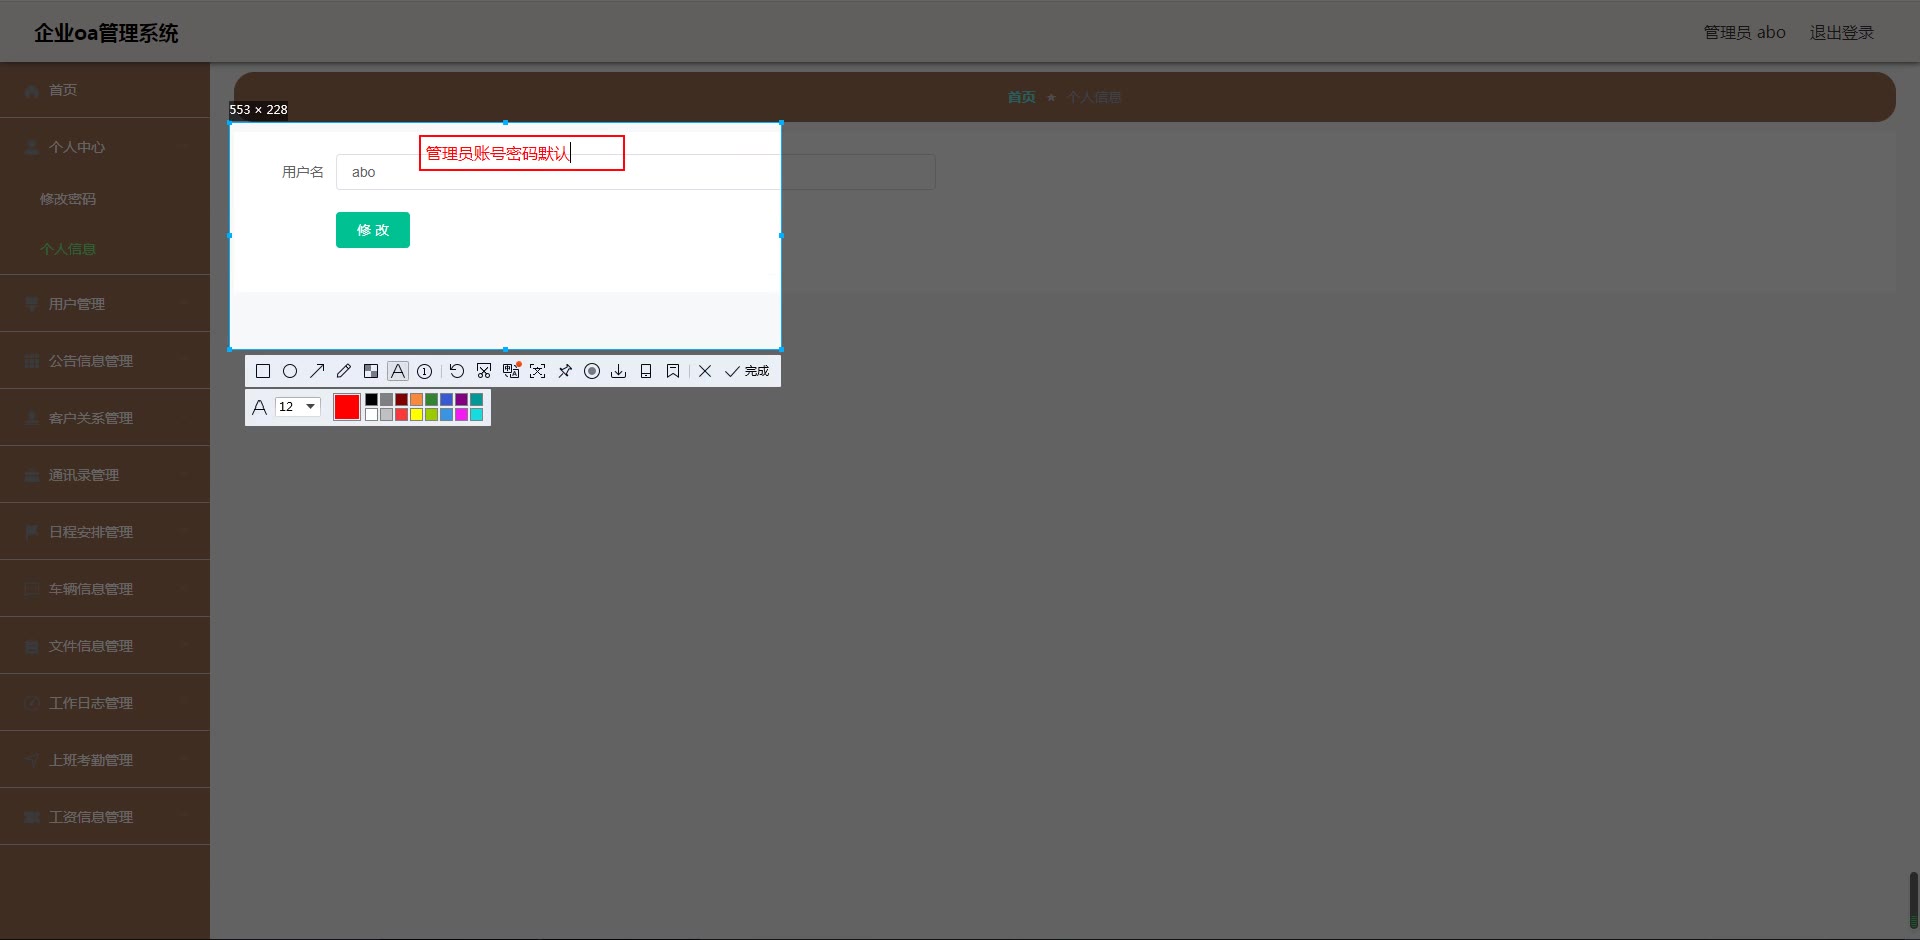Pick the magenta color swatch
The image size is (1920, 940).
click(x=462, y=415)
